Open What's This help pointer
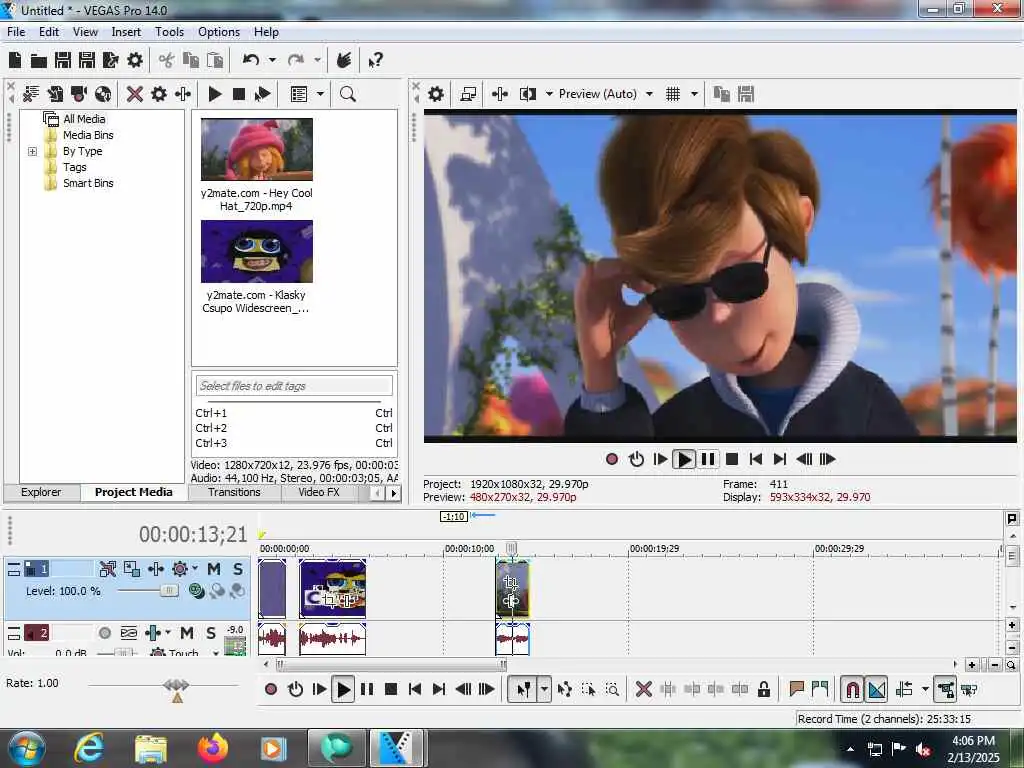This screenshot has height=768, width=1024. pyautogui.click(x=376, y=61)
